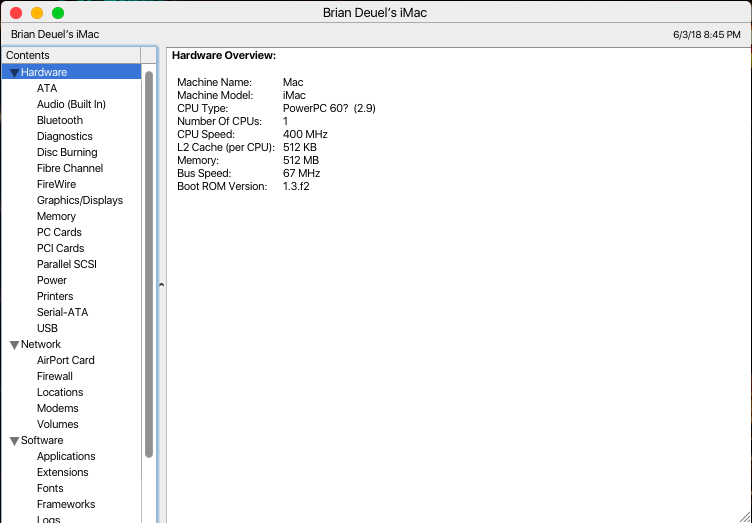
Task: Select Firewall under Network
Action: pos(55,376)
